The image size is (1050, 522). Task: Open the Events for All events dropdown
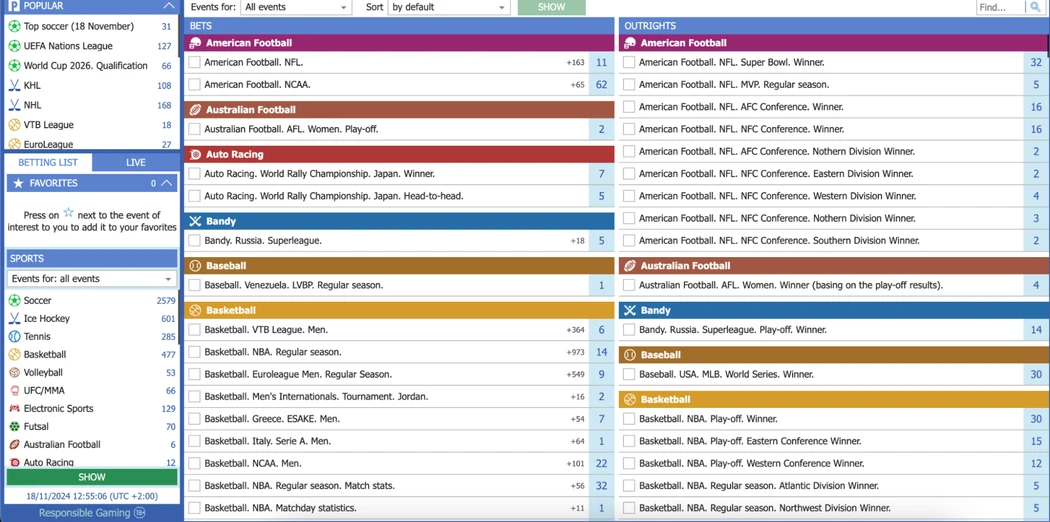pos(295,7)
